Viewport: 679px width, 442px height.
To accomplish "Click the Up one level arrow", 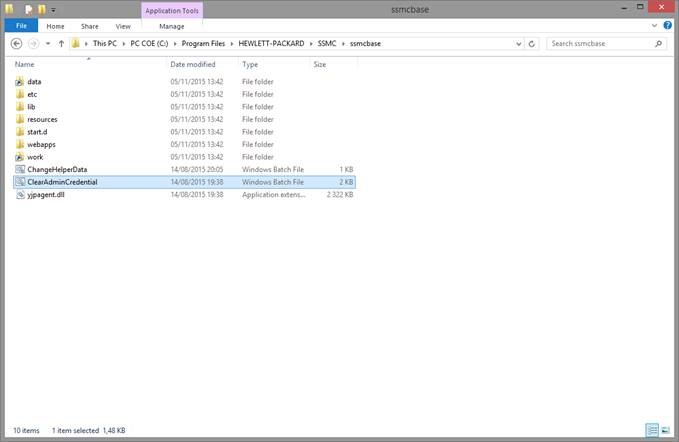I will 61,44.
